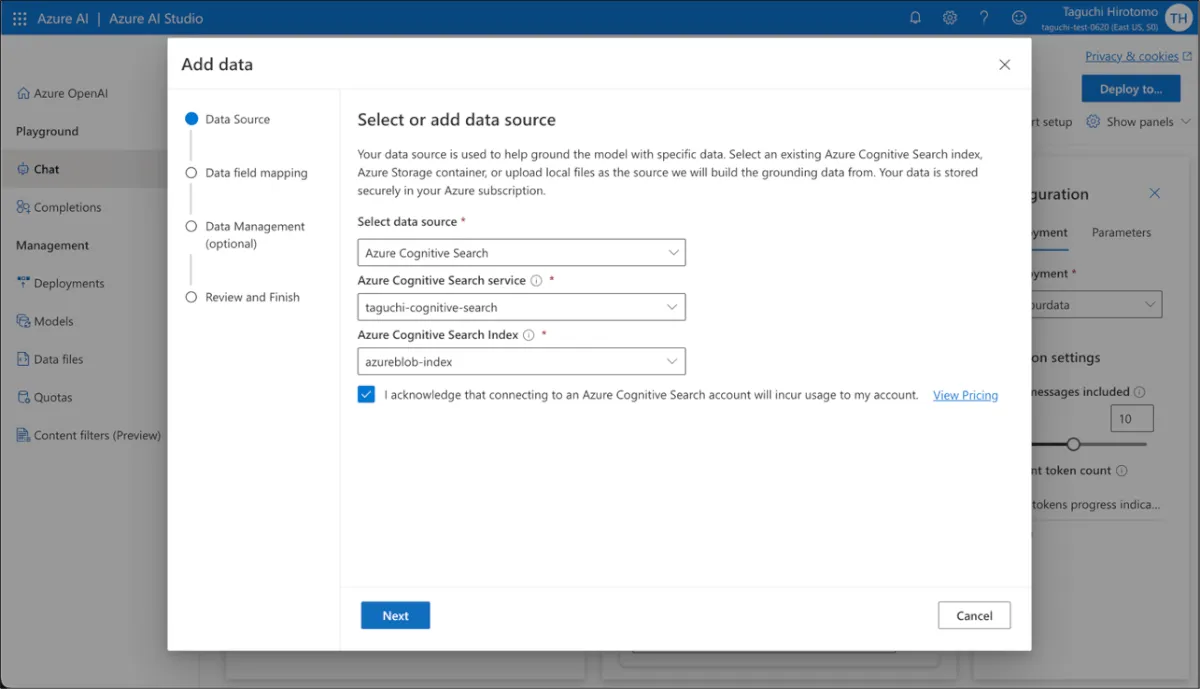
Task: Open the View Pricing link
Action: (x=965, y=395)
